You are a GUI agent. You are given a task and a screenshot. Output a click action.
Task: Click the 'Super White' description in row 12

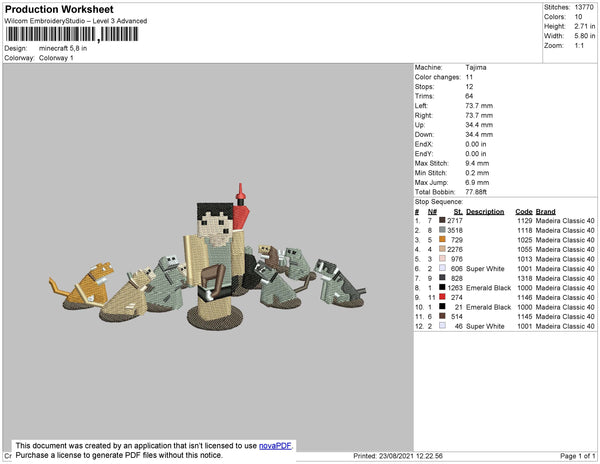(x=485, y=326)
